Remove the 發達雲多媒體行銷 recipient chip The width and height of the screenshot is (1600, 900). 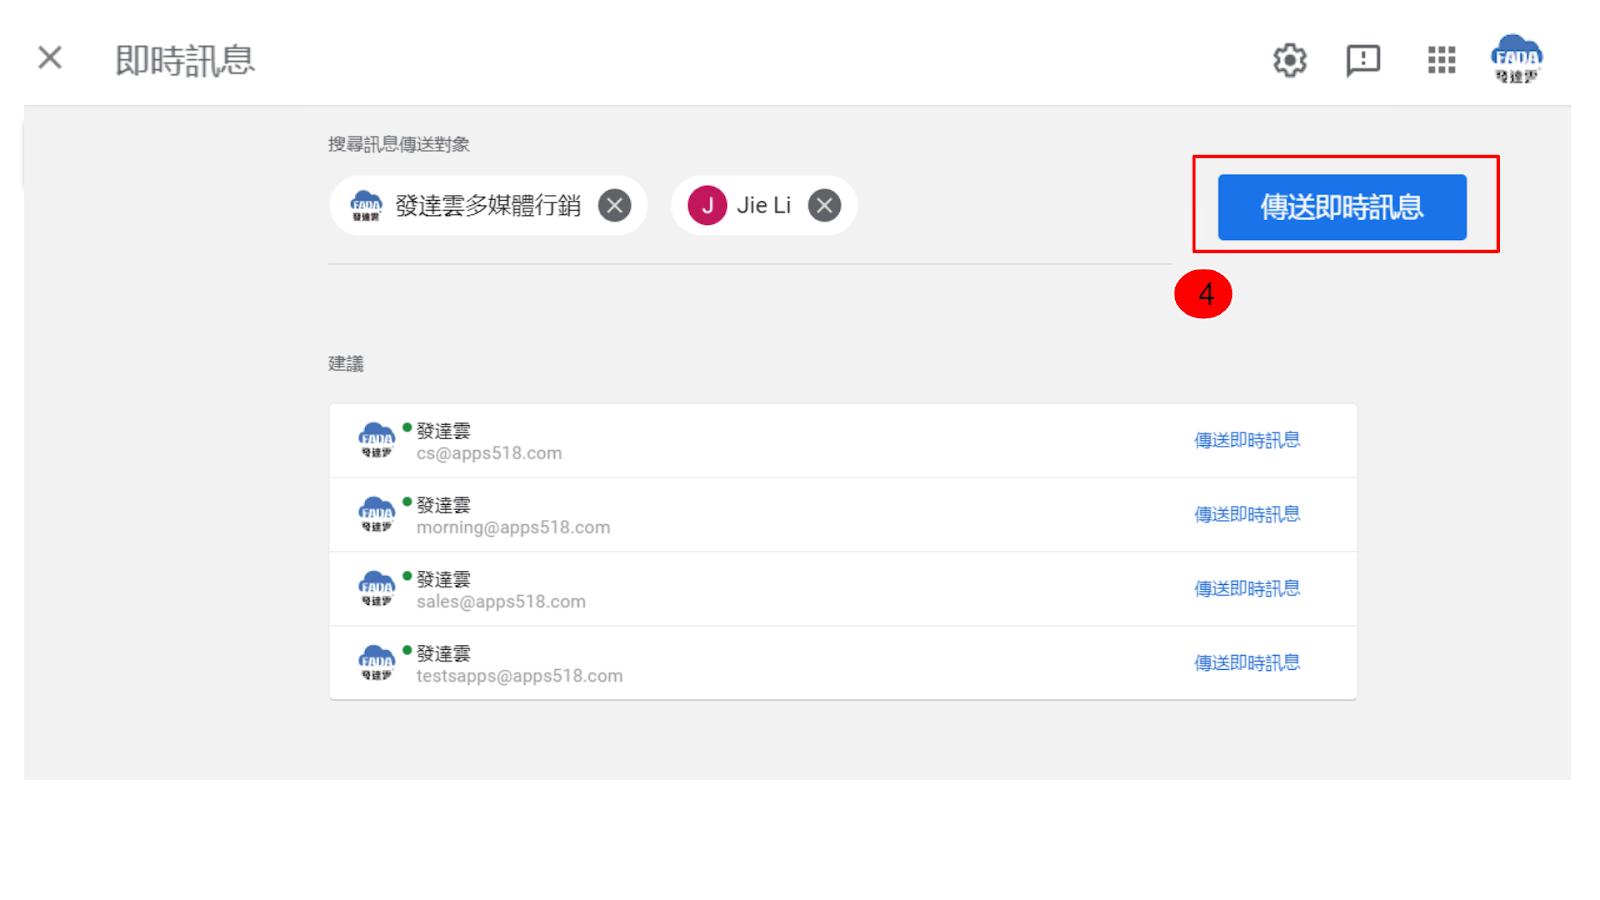pos(615,206)
